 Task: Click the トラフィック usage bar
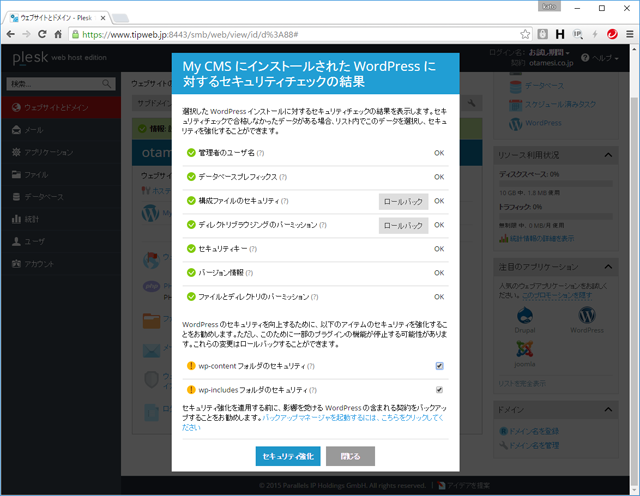pyautogui.click(x=556, y=216)
